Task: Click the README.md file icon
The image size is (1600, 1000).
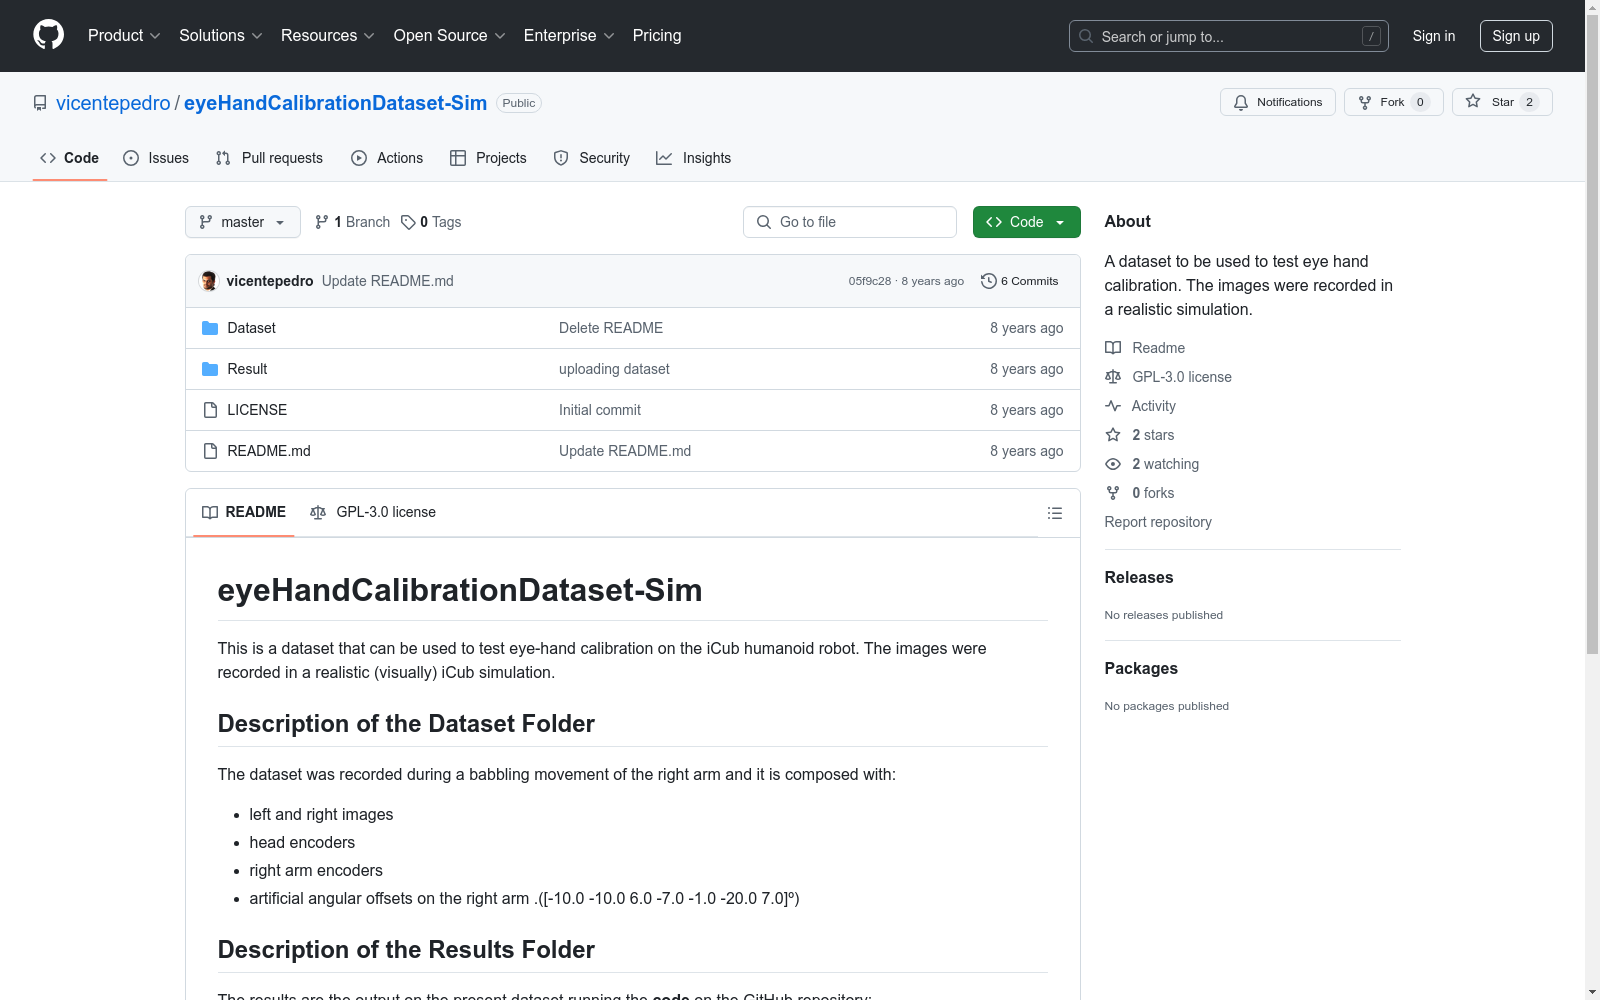Action: click(210, 451)
